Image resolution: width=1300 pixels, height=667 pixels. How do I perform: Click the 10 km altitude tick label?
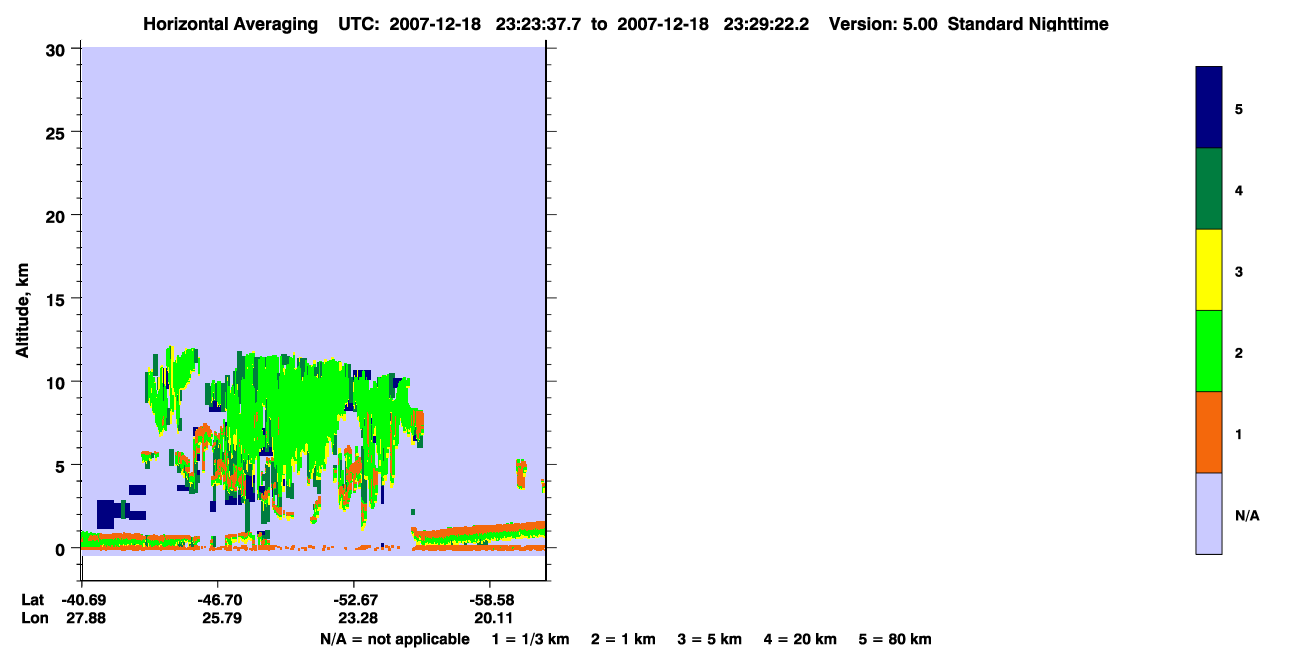58,382
